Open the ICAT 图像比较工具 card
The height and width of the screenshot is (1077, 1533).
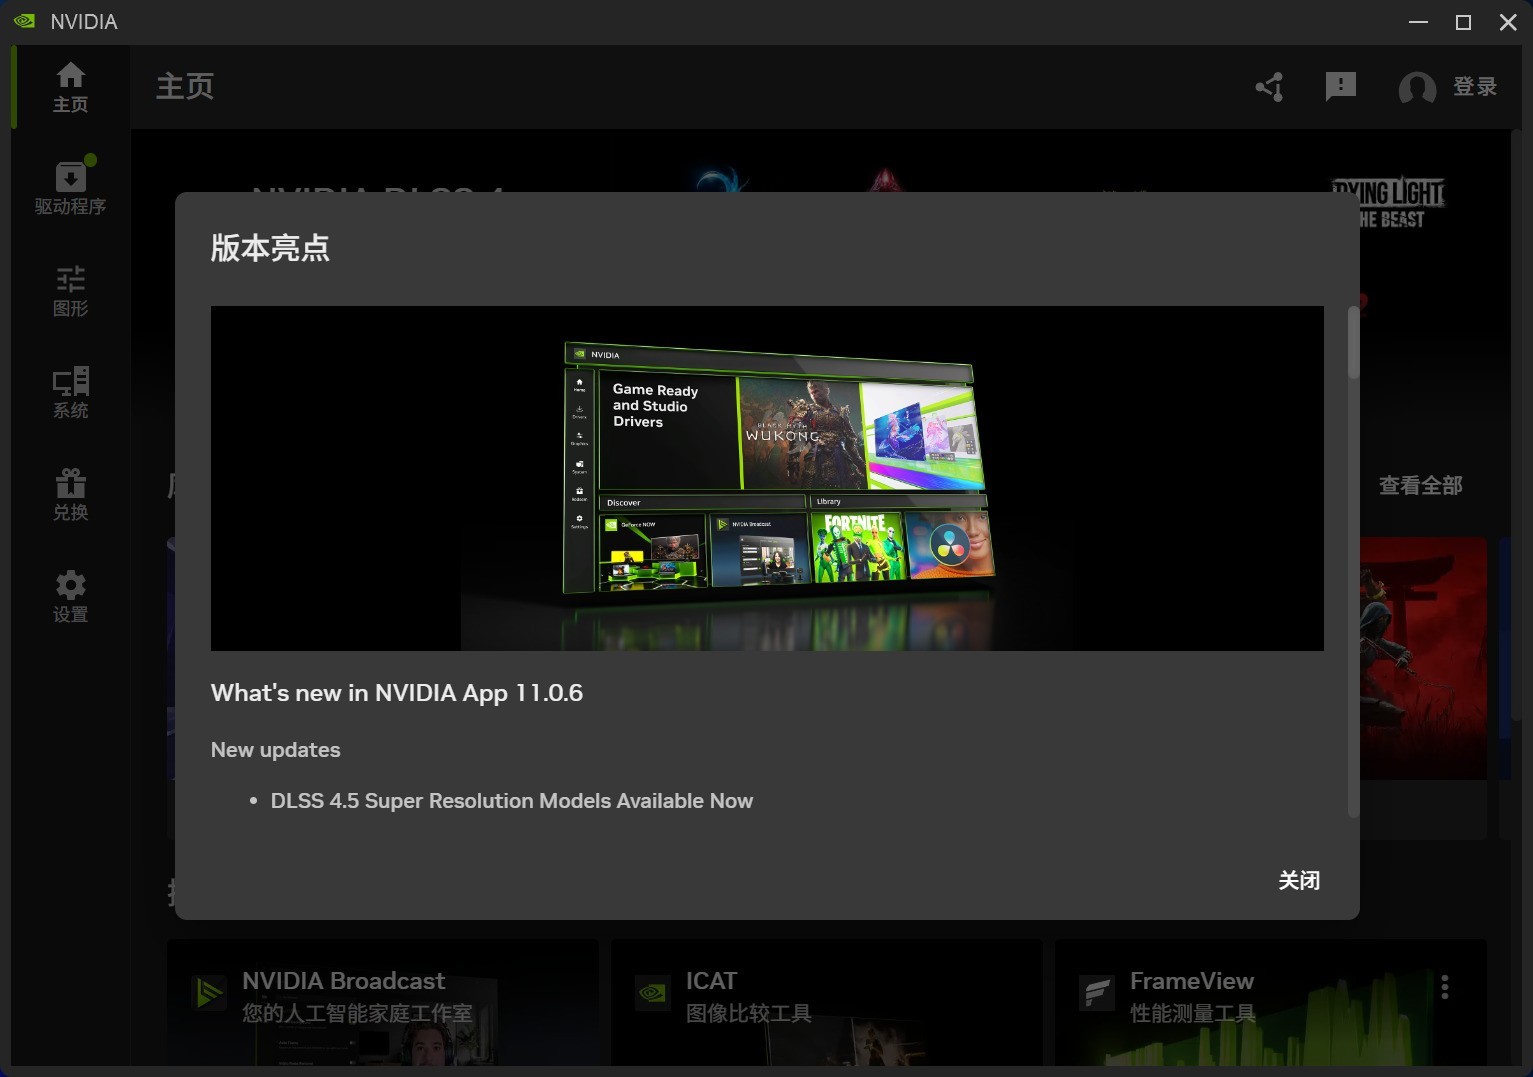point(826,1002)
